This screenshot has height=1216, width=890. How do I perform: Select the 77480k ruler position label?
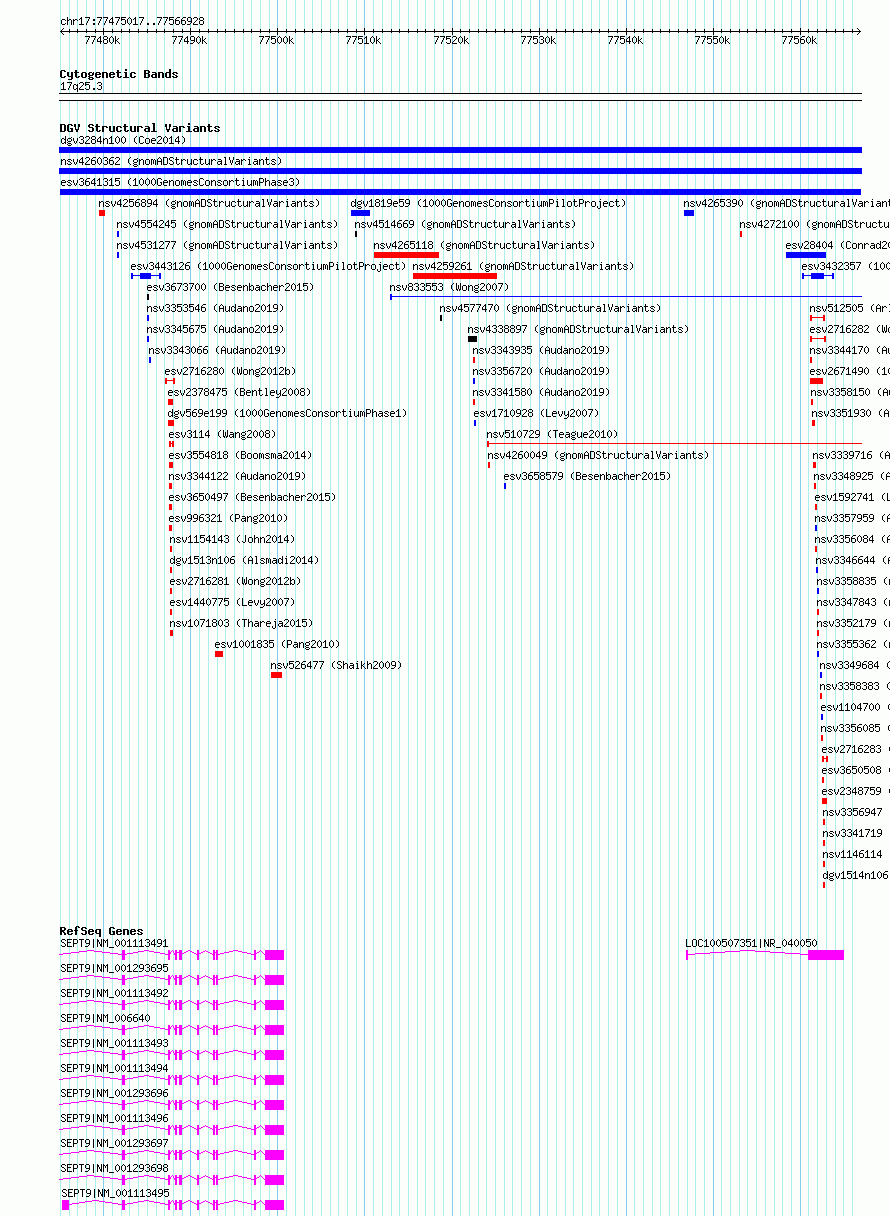pos(102,40)
